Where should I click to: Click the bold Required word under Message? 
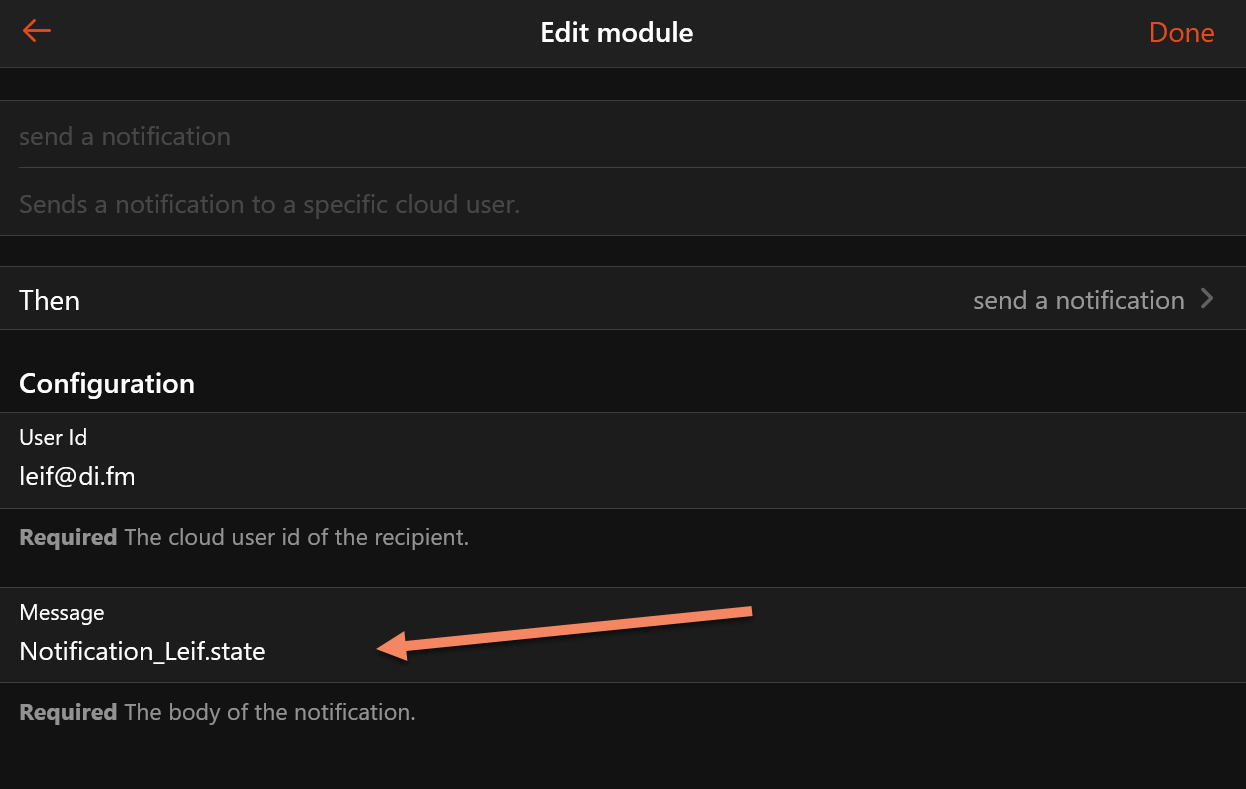click(x=68, y=712)
